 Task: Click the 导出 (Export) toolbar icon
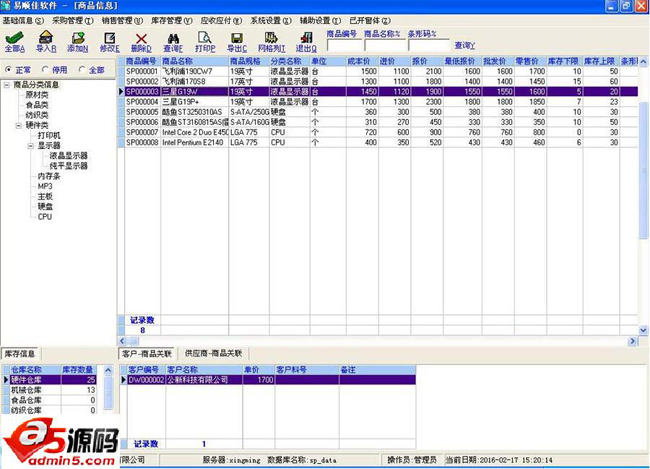[236, 41]
